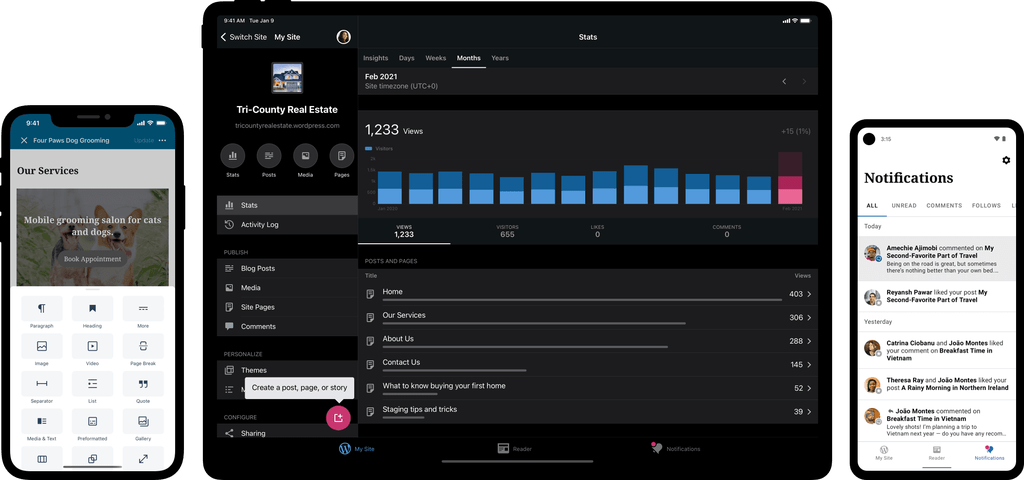1024x480 pixels.
Task: Insert a Gallery block
Action: click(x=143, y=421)
